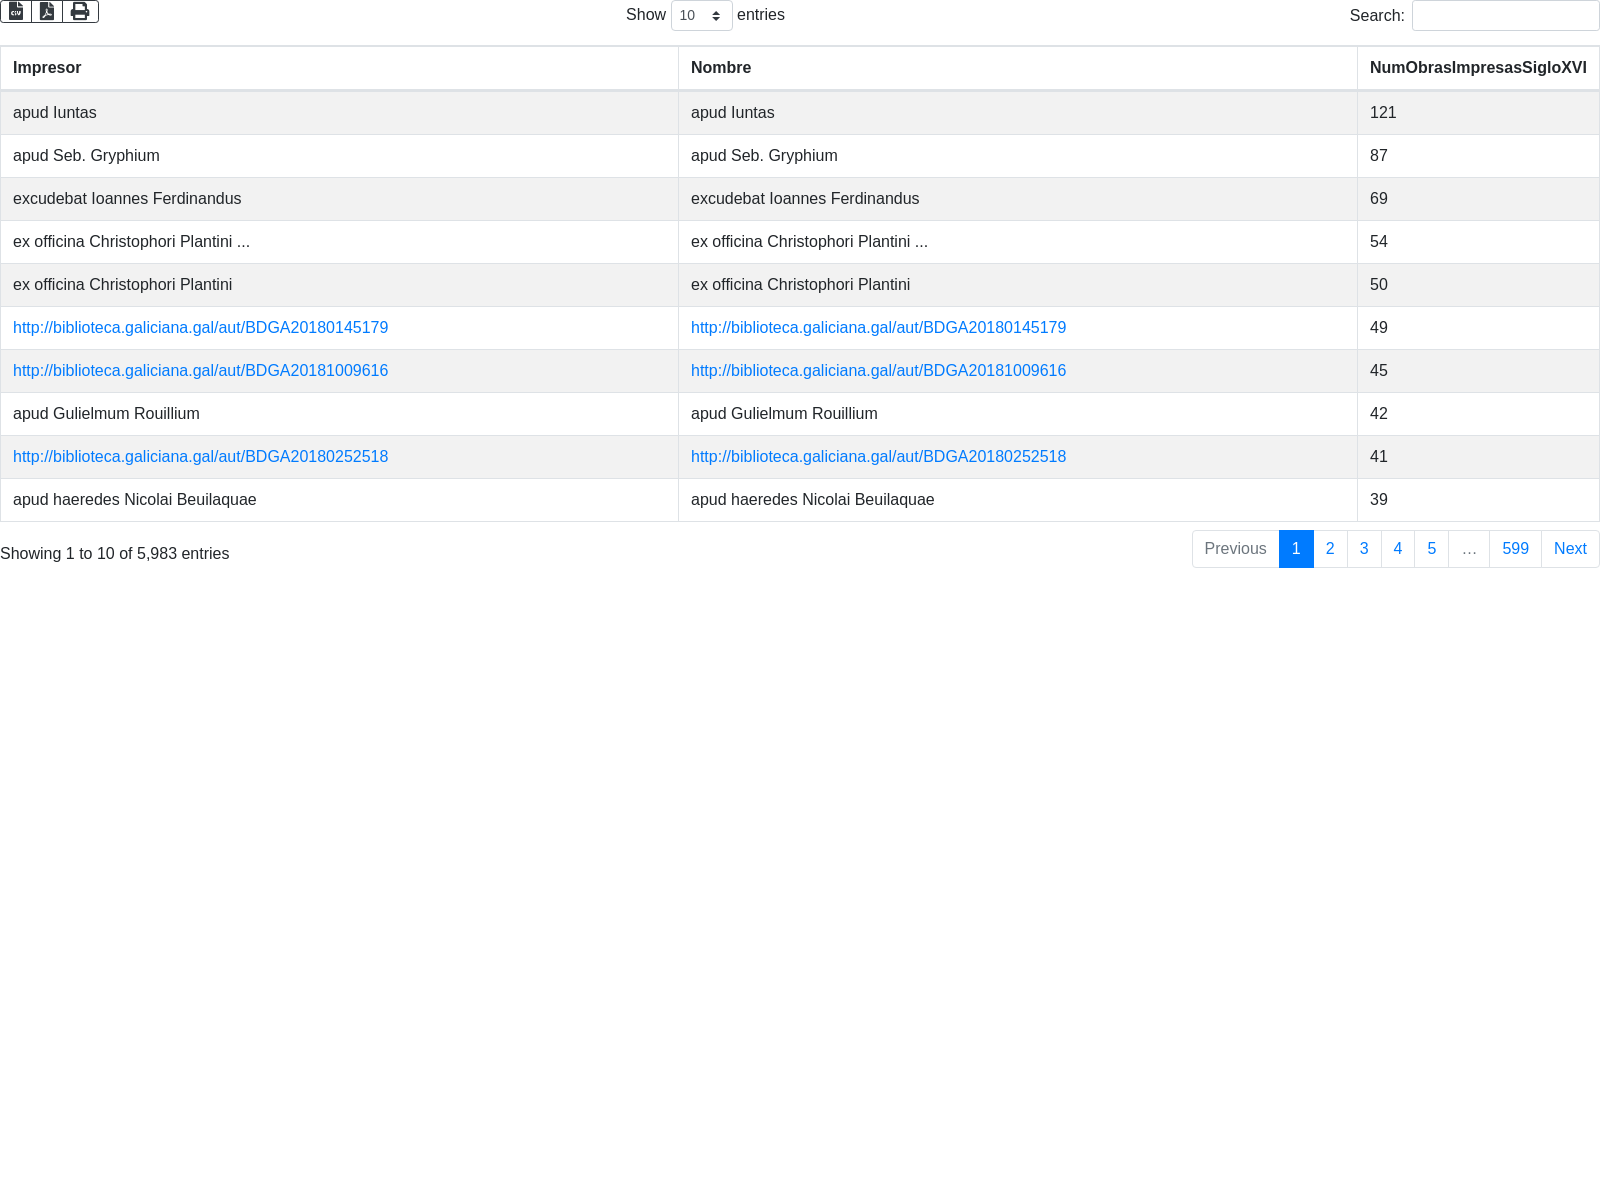Jump to page 5 in pagination
1600x1200 pixels.
click(1431, 549)
